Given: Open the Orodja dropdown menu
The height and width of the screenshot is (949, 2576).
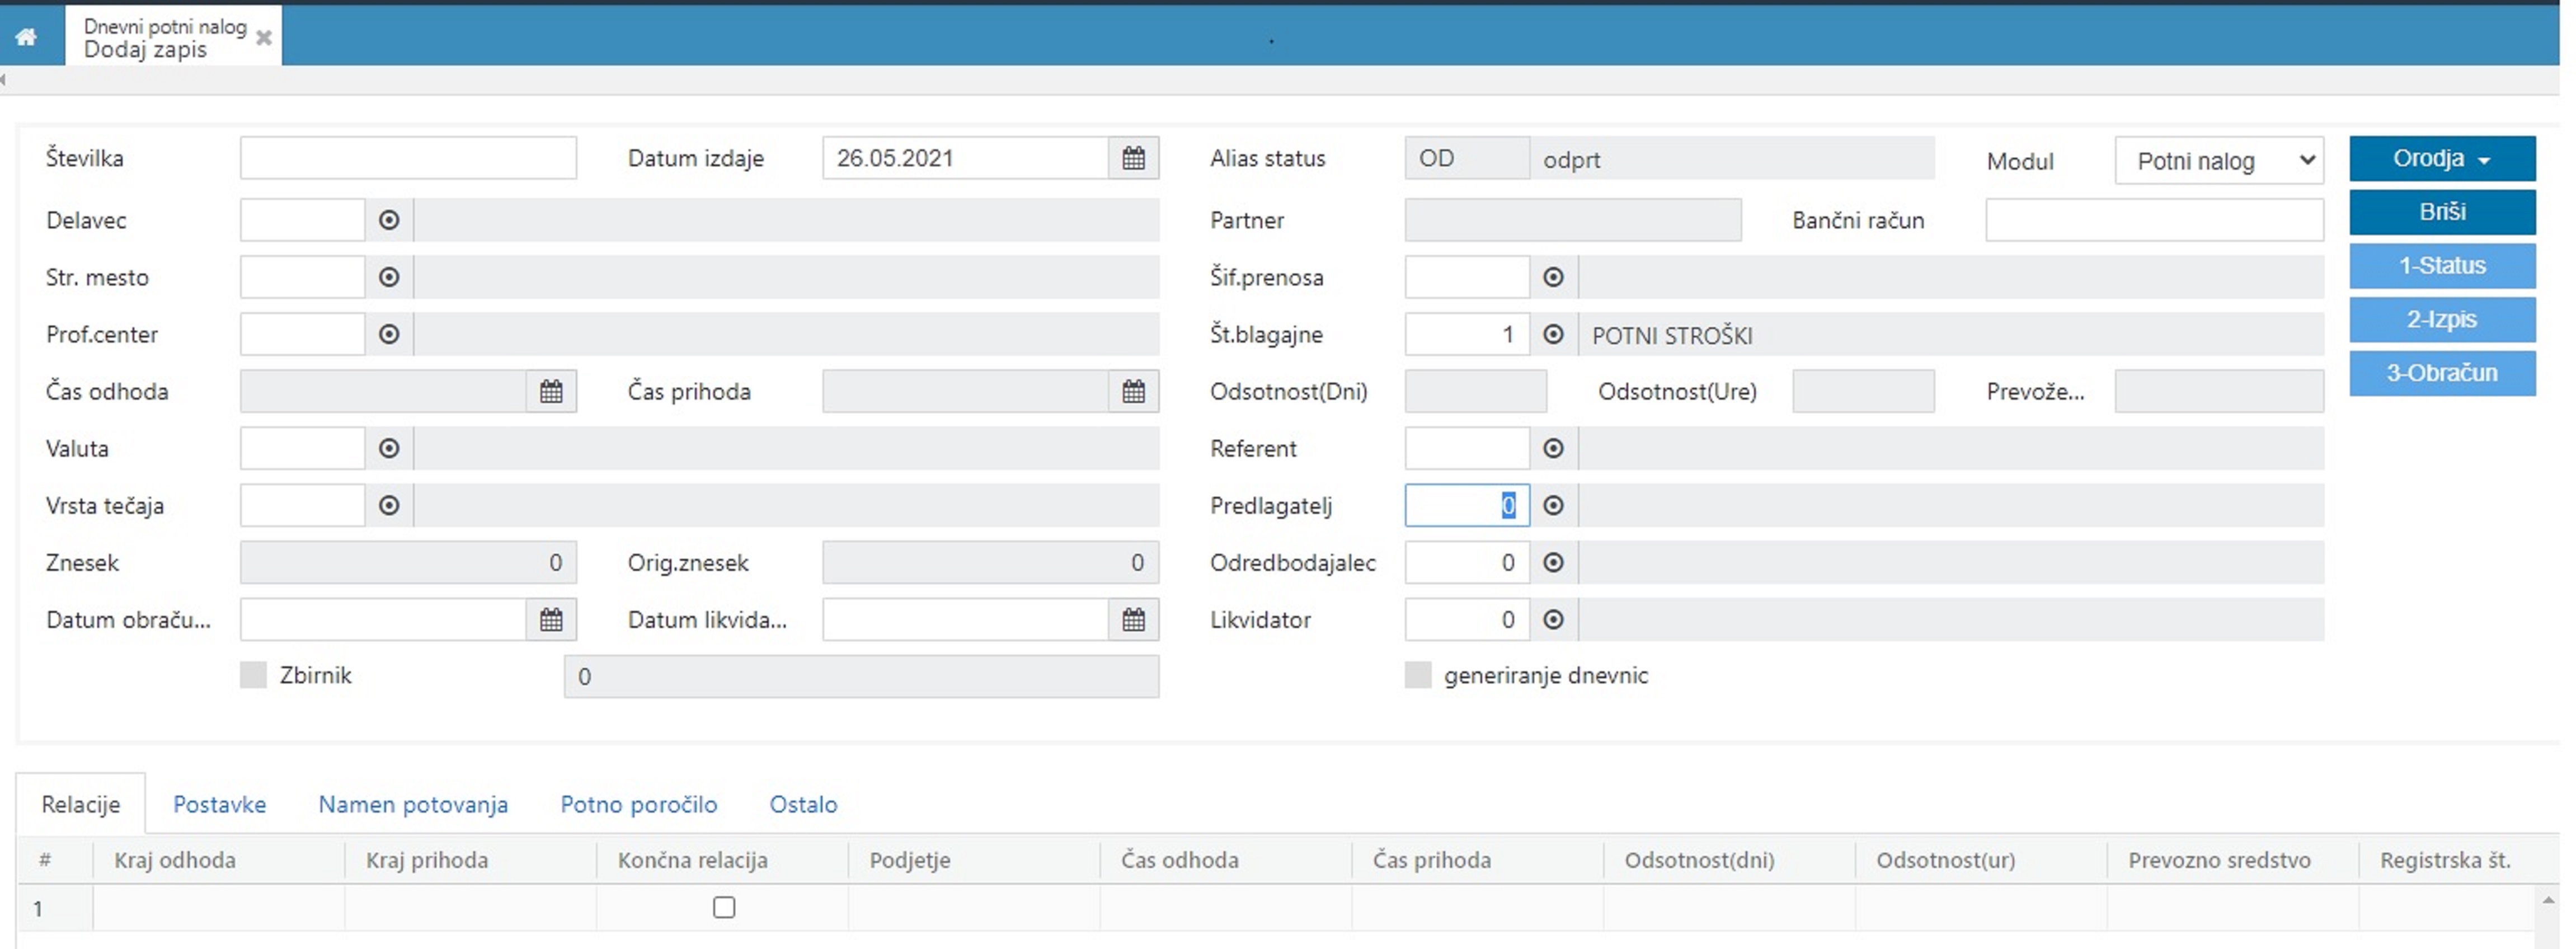Looking at the screenshot, I should [2441, 159].
